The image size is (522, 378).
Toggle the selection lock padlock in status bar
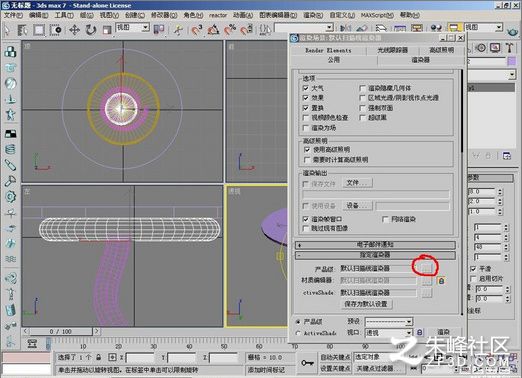click(x=98, y=357)
